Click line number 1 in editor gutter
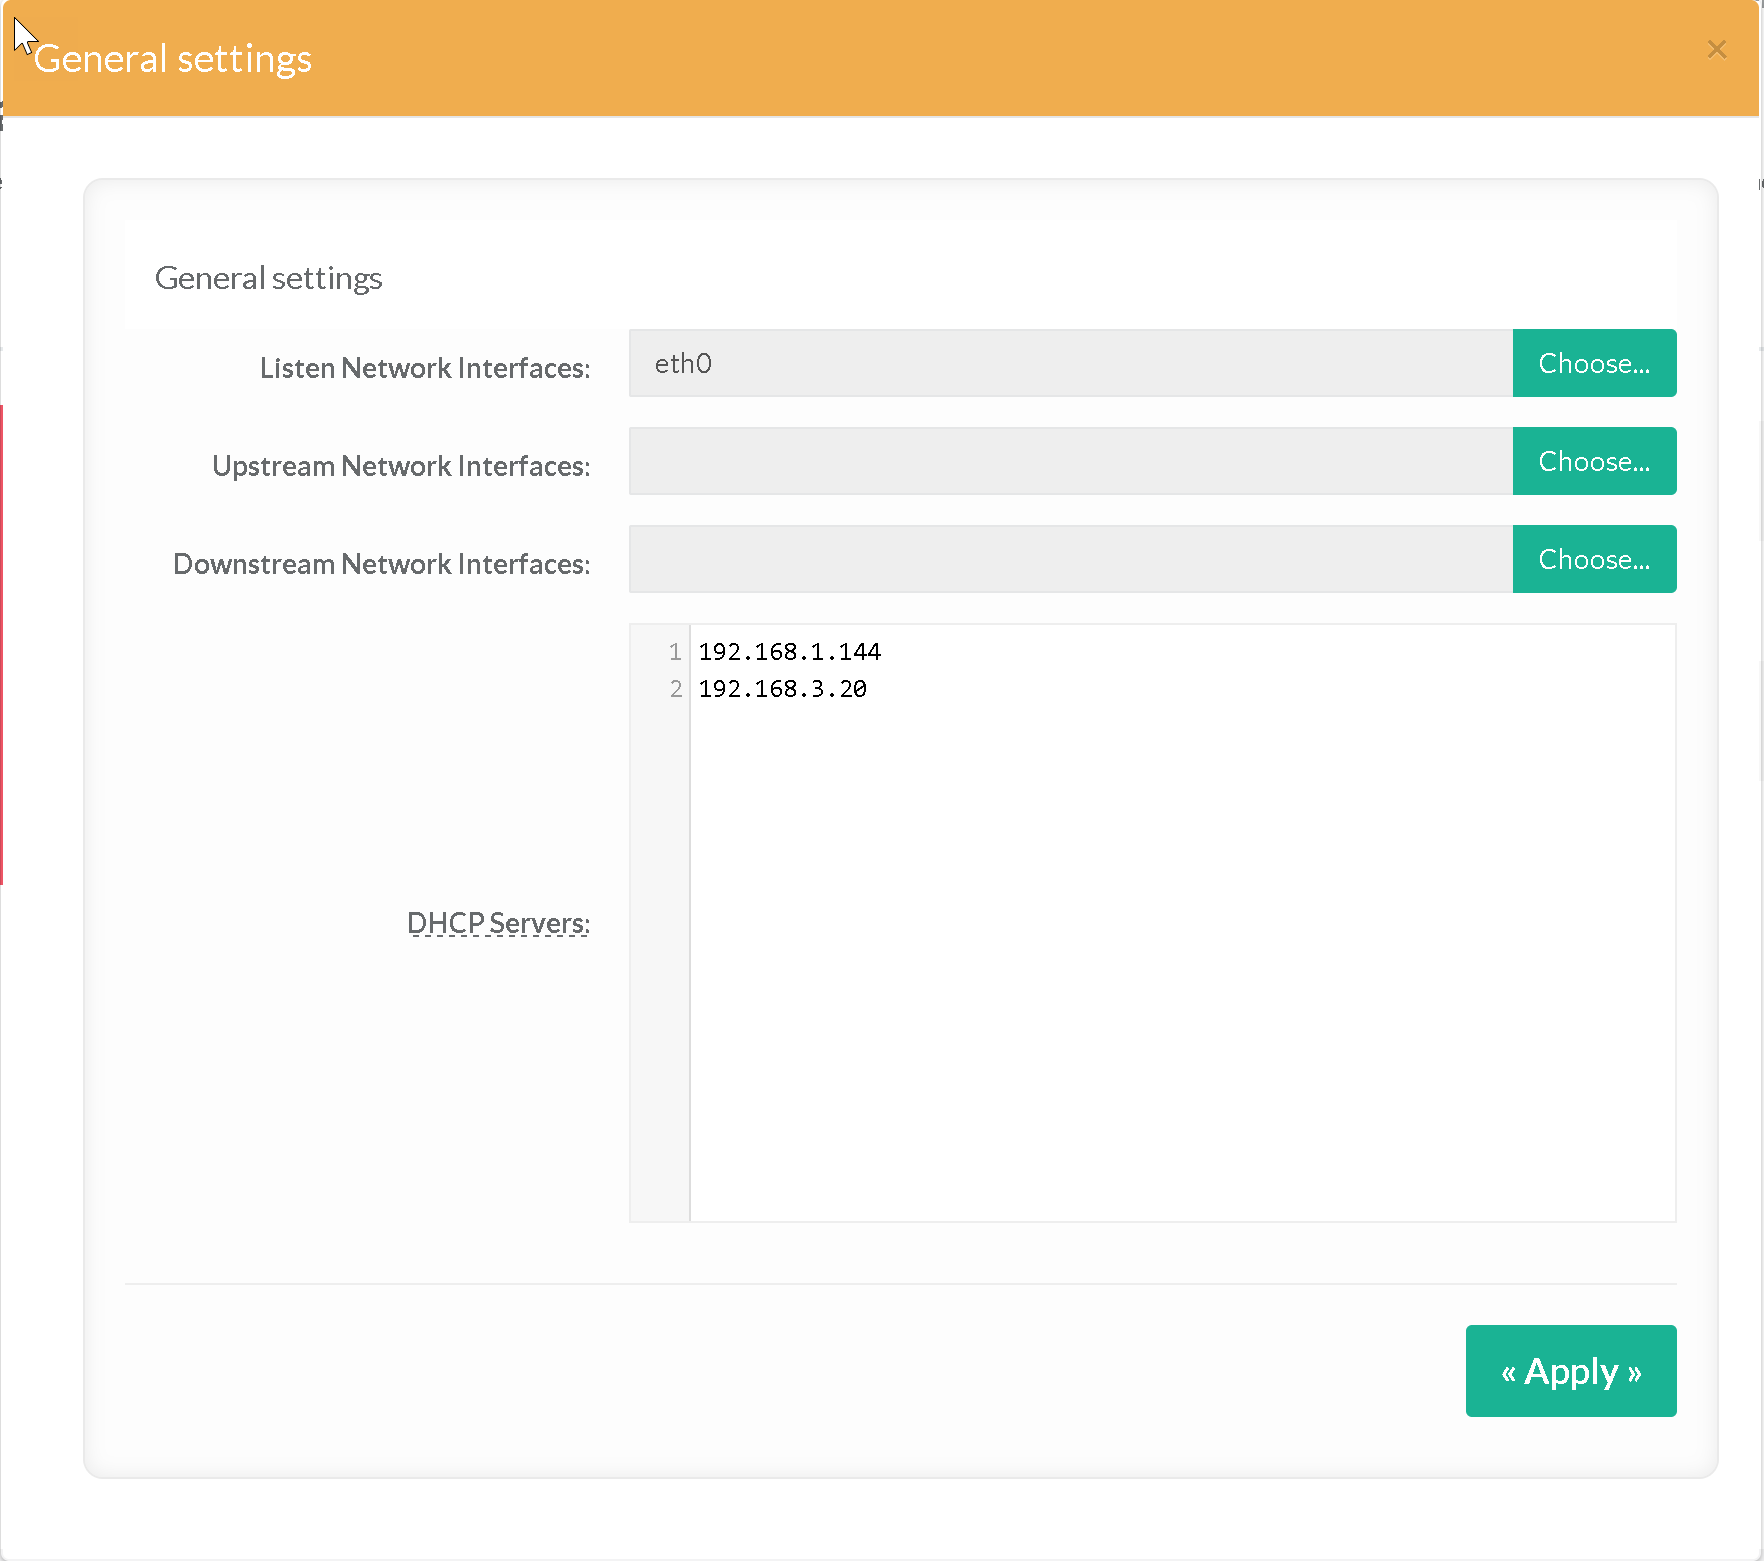The image size is (1764, 1561). [675, 652]
